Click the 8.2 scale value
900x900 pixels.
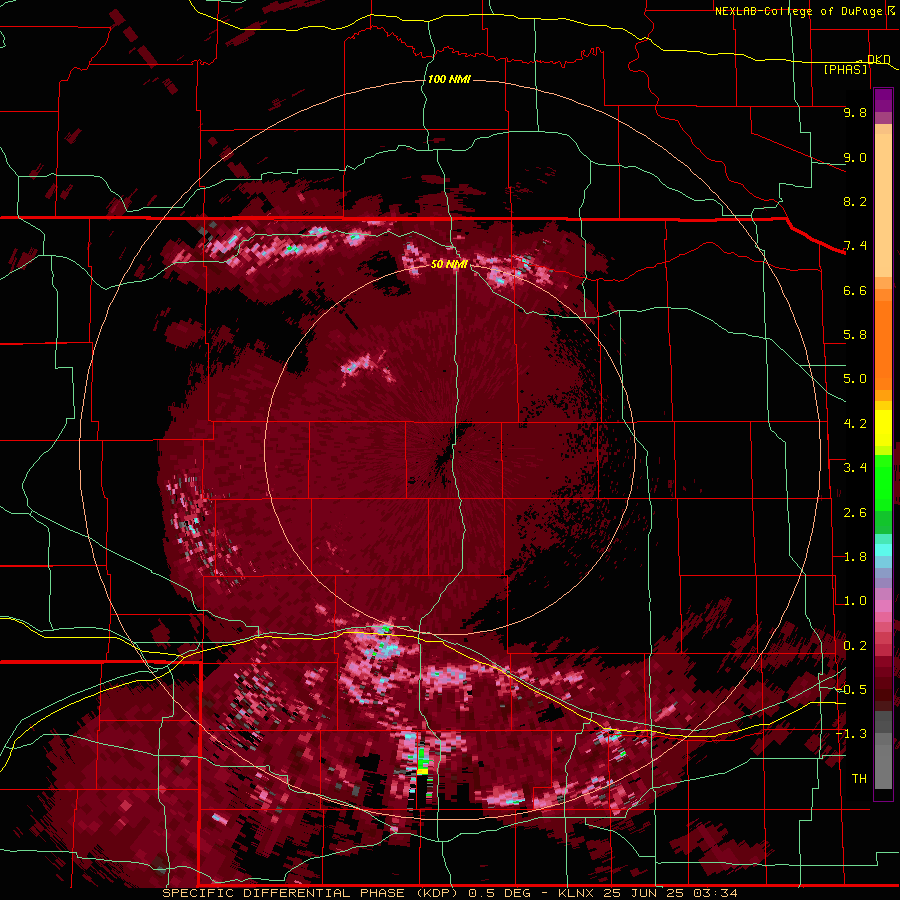[x=855, y=201]
